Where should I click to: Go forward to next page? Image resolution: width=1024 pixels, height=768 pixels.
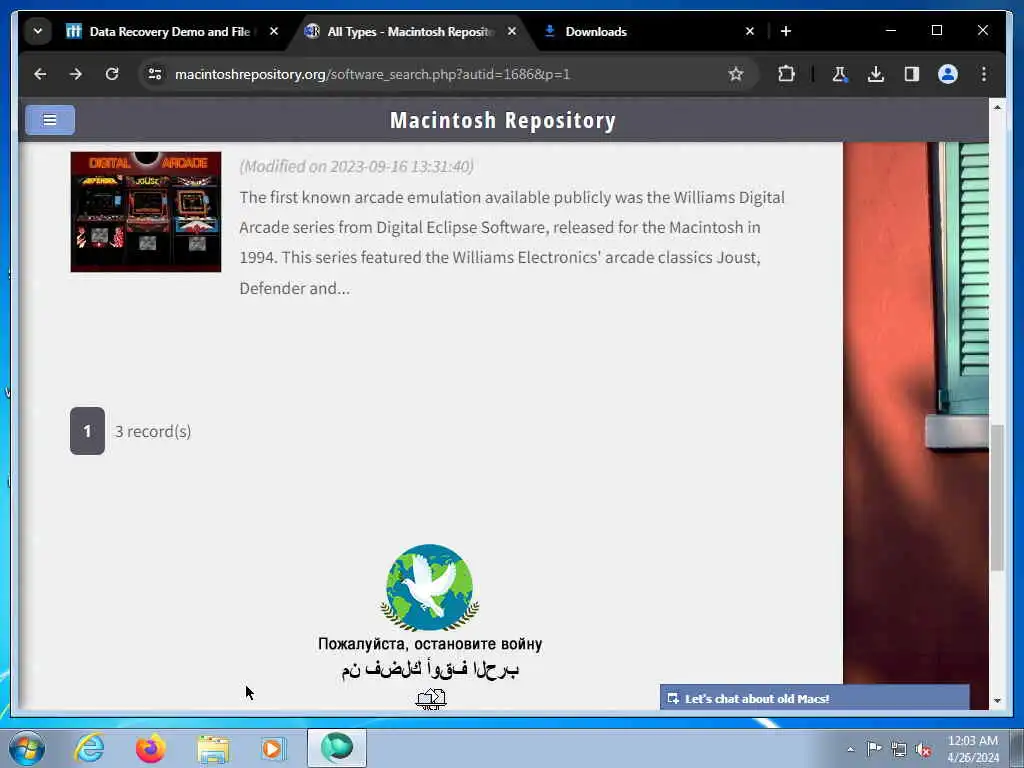pyautogui.click(x=76, y=74)
